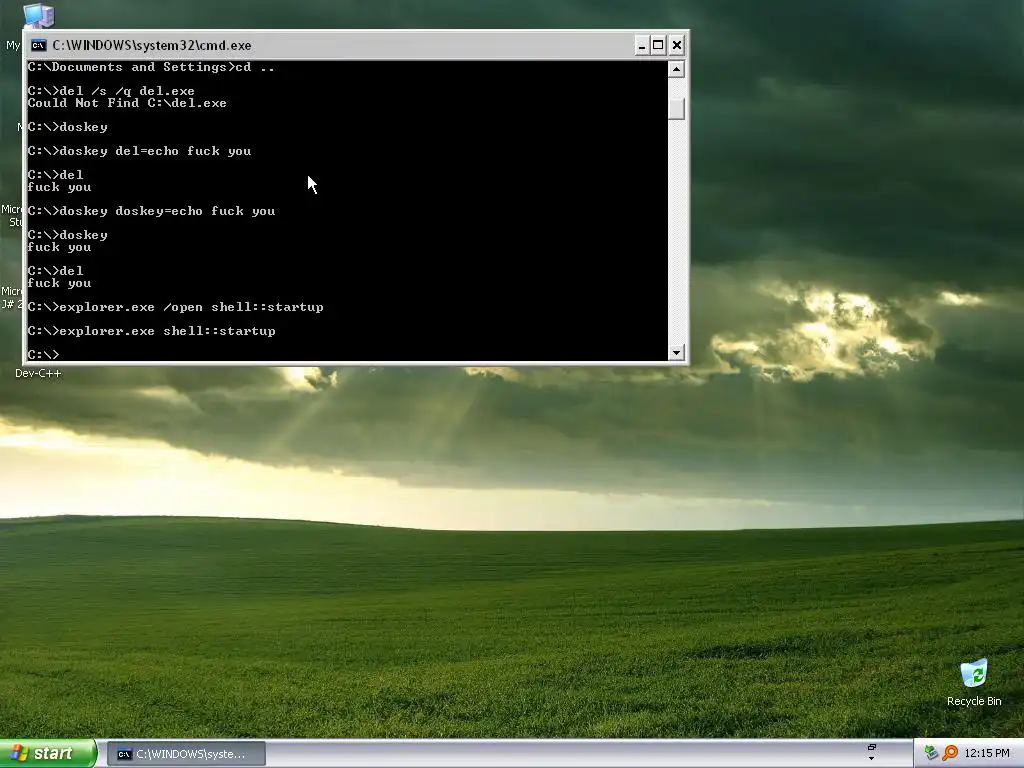Select the cmd.exe taskbar button

click(186, 754)
